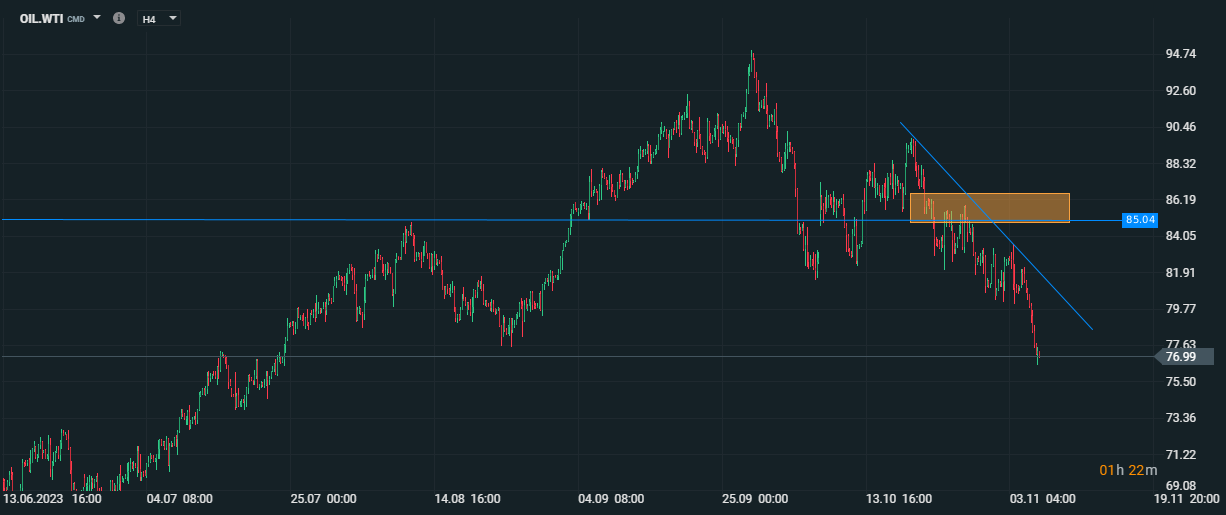Select the 85.04 horizontal line price label
The height and width of the screenshot is (515, 1226).
(1139, 219)
